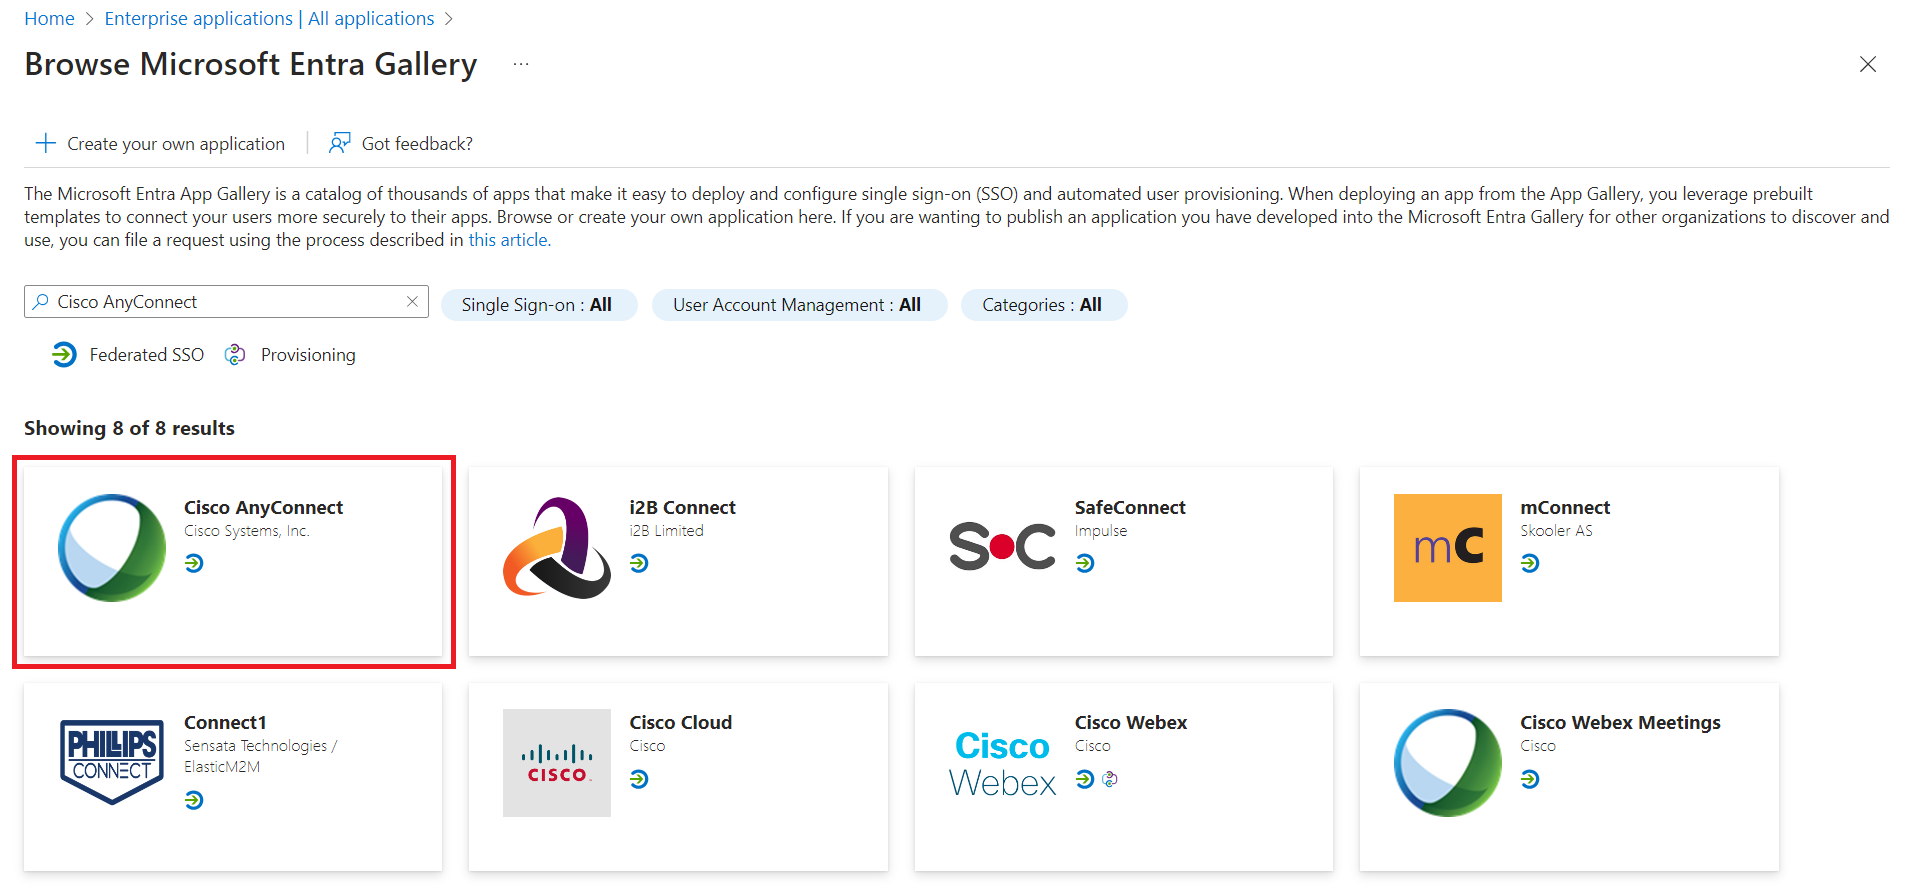Open the Cisco Webex card title

(x=1131, y=722)
